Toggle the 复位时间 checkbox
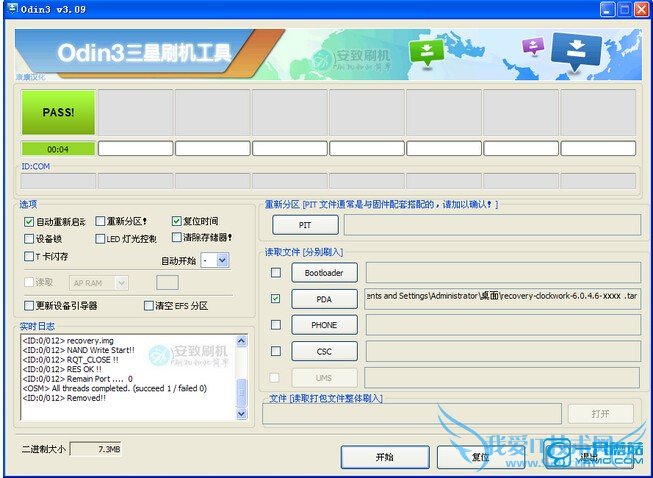 pyautogui.click(x=177, y=221)
